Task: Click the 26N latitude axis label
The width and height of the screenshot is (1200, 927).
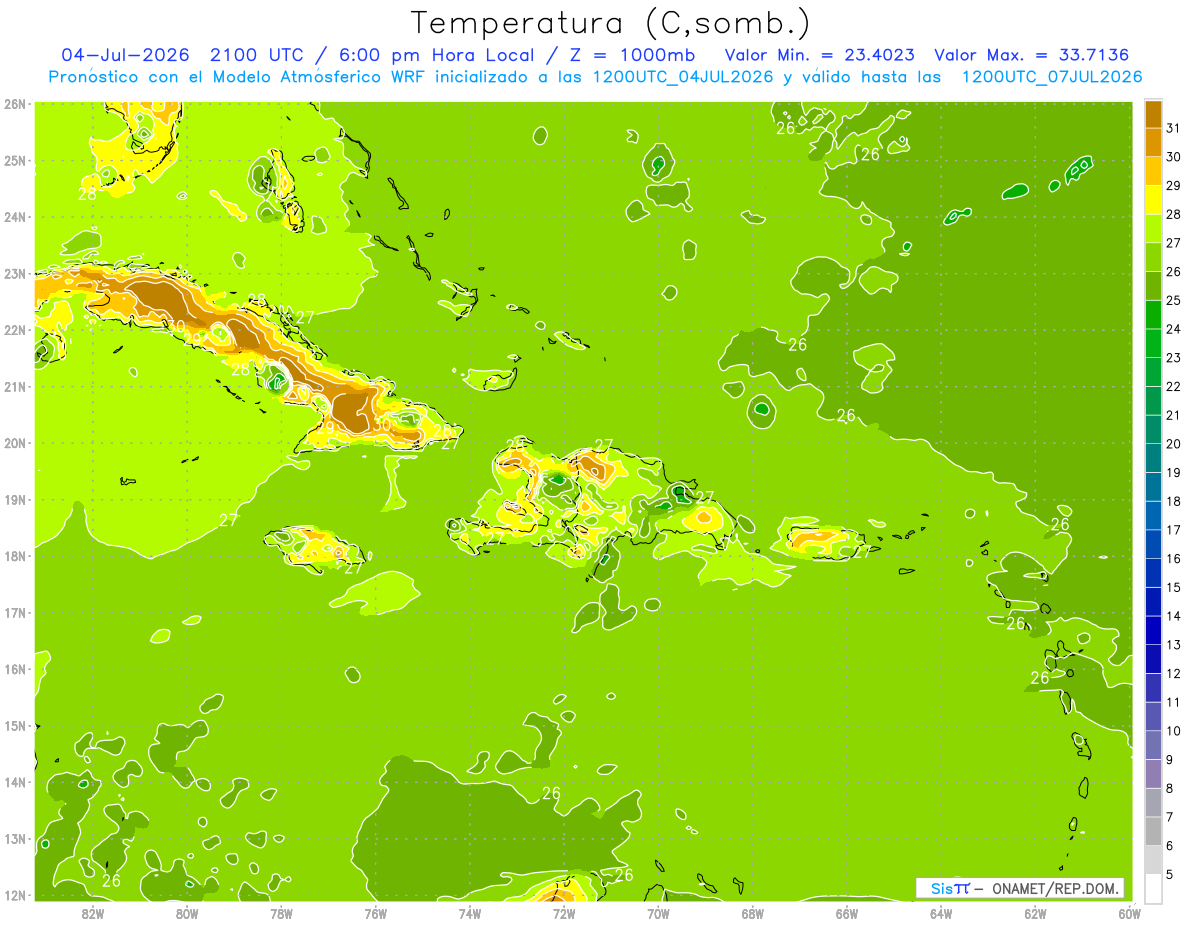Action: click(15, 103)
